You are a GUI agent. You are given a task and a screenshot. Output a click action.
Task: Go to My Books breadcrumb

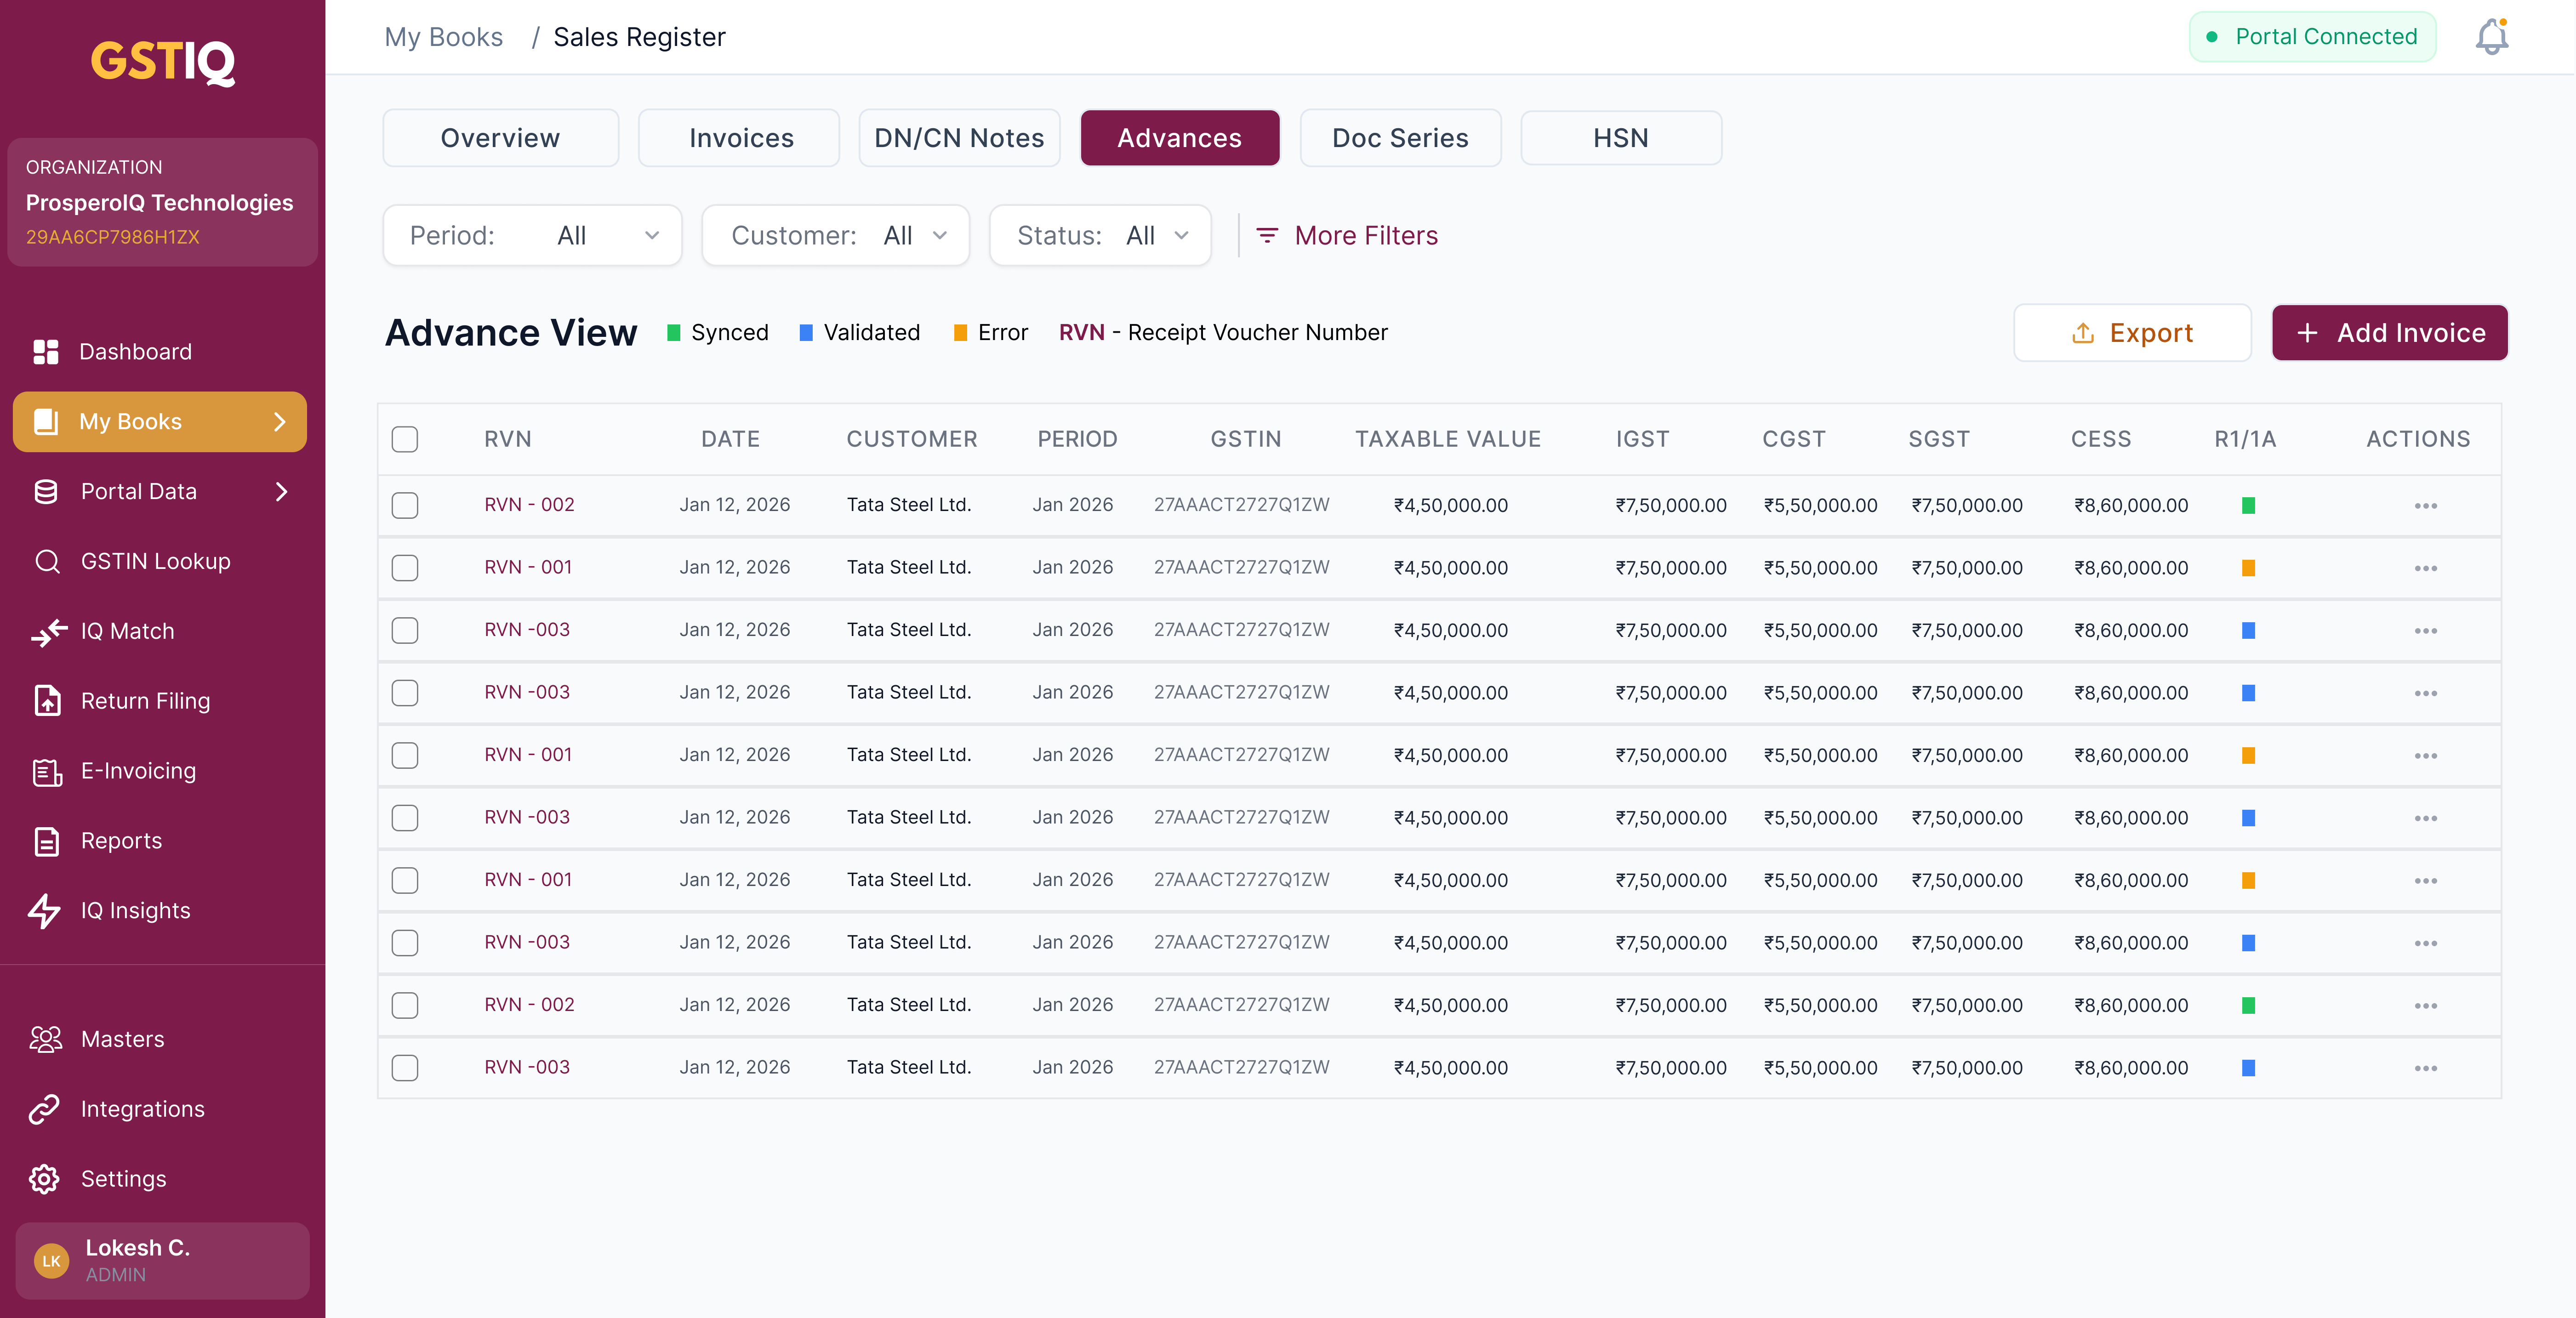click(444, 37)
